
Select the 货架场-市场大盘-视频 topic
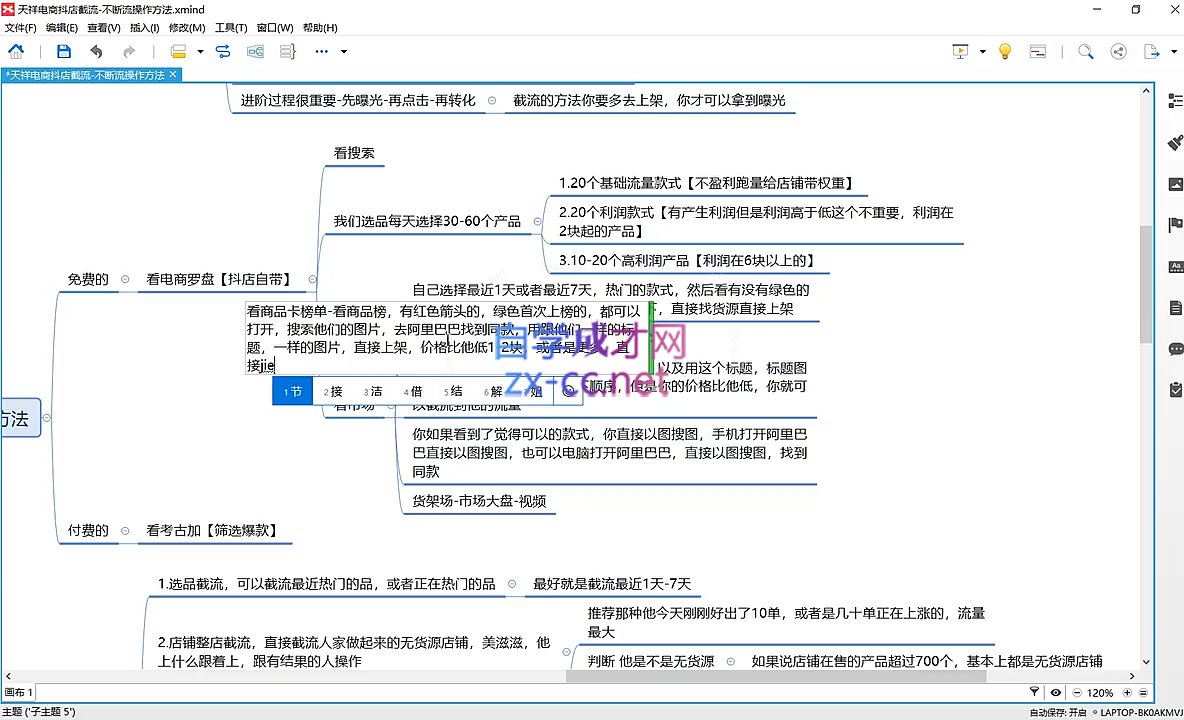point(479,501)
